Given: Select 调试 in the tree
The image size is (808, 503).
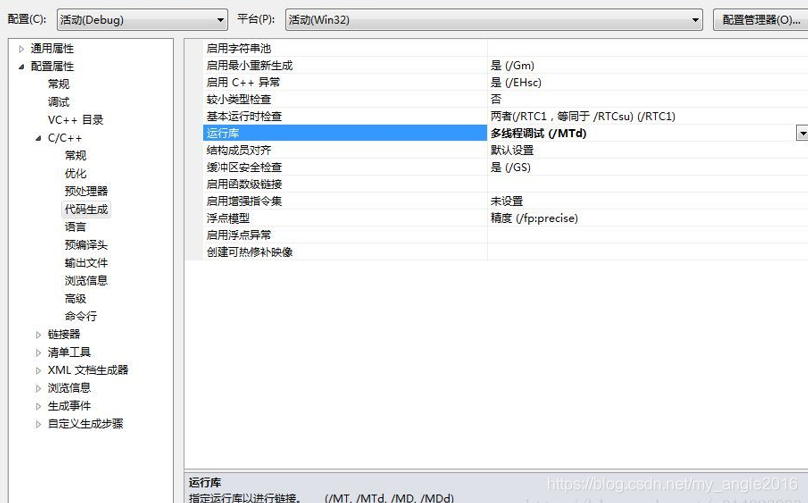Looking at the screenshot, I should [x=59, y=102].
